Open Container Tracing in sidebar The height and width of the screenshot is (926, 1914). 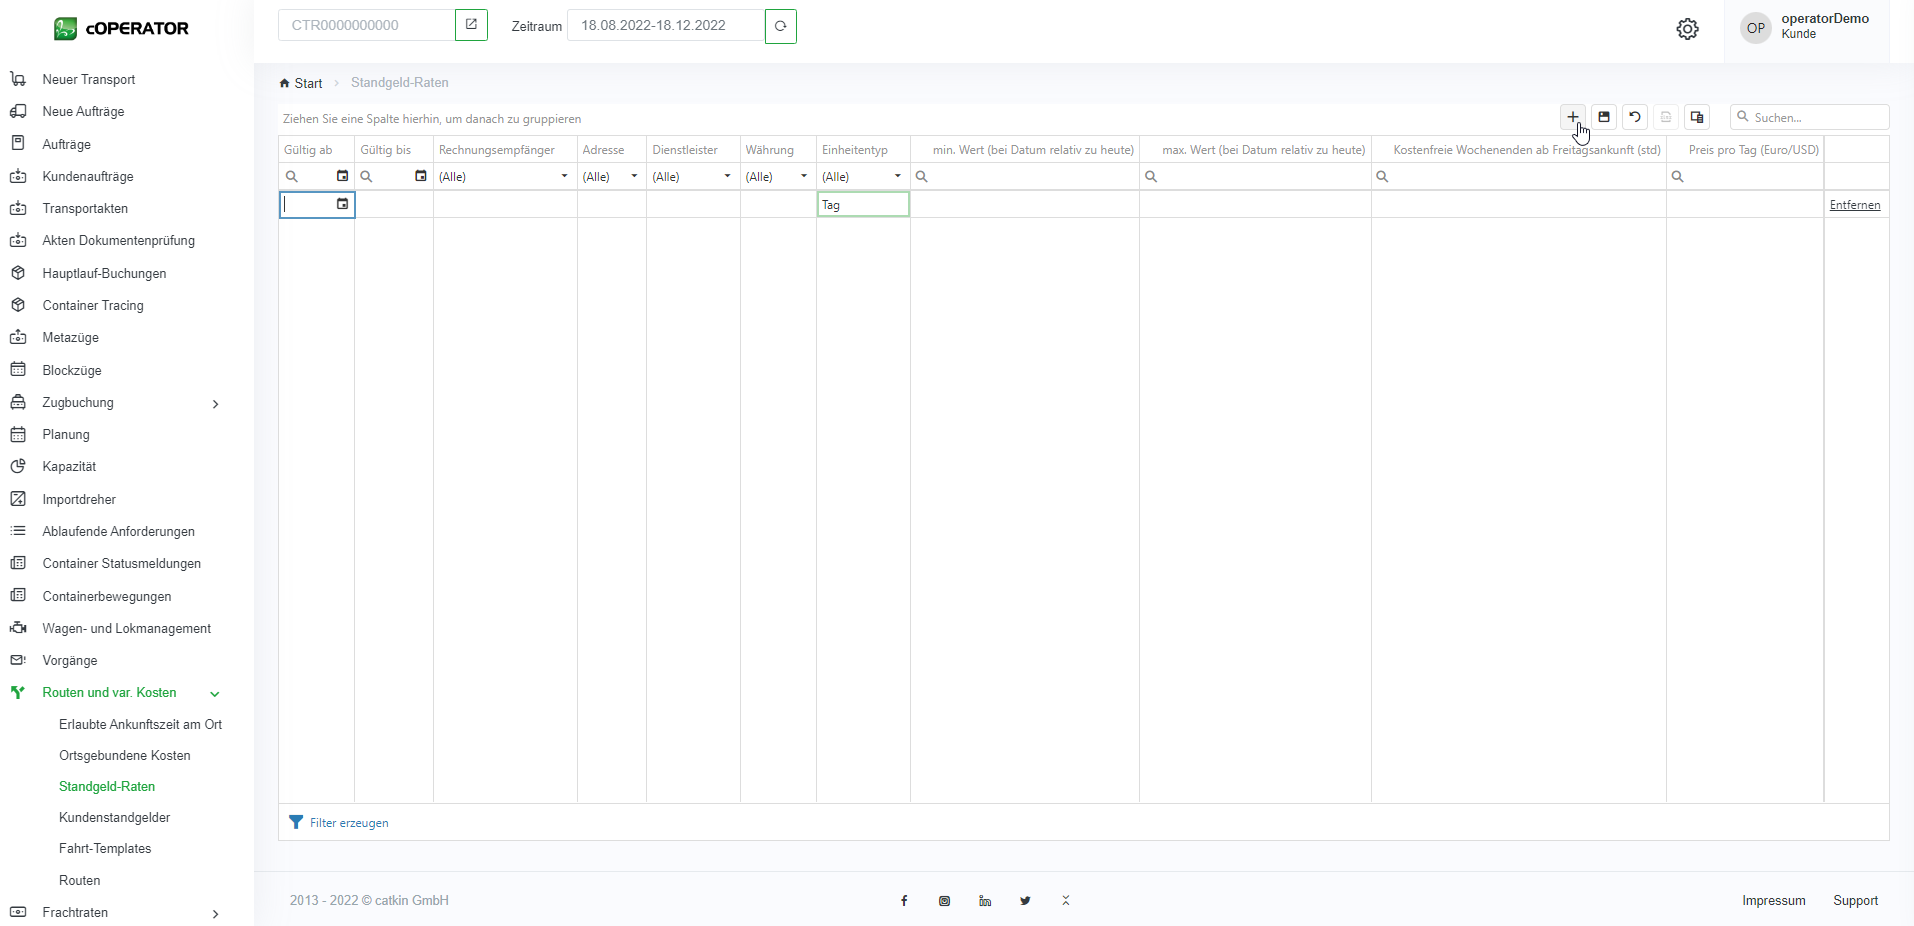[93, 306]
